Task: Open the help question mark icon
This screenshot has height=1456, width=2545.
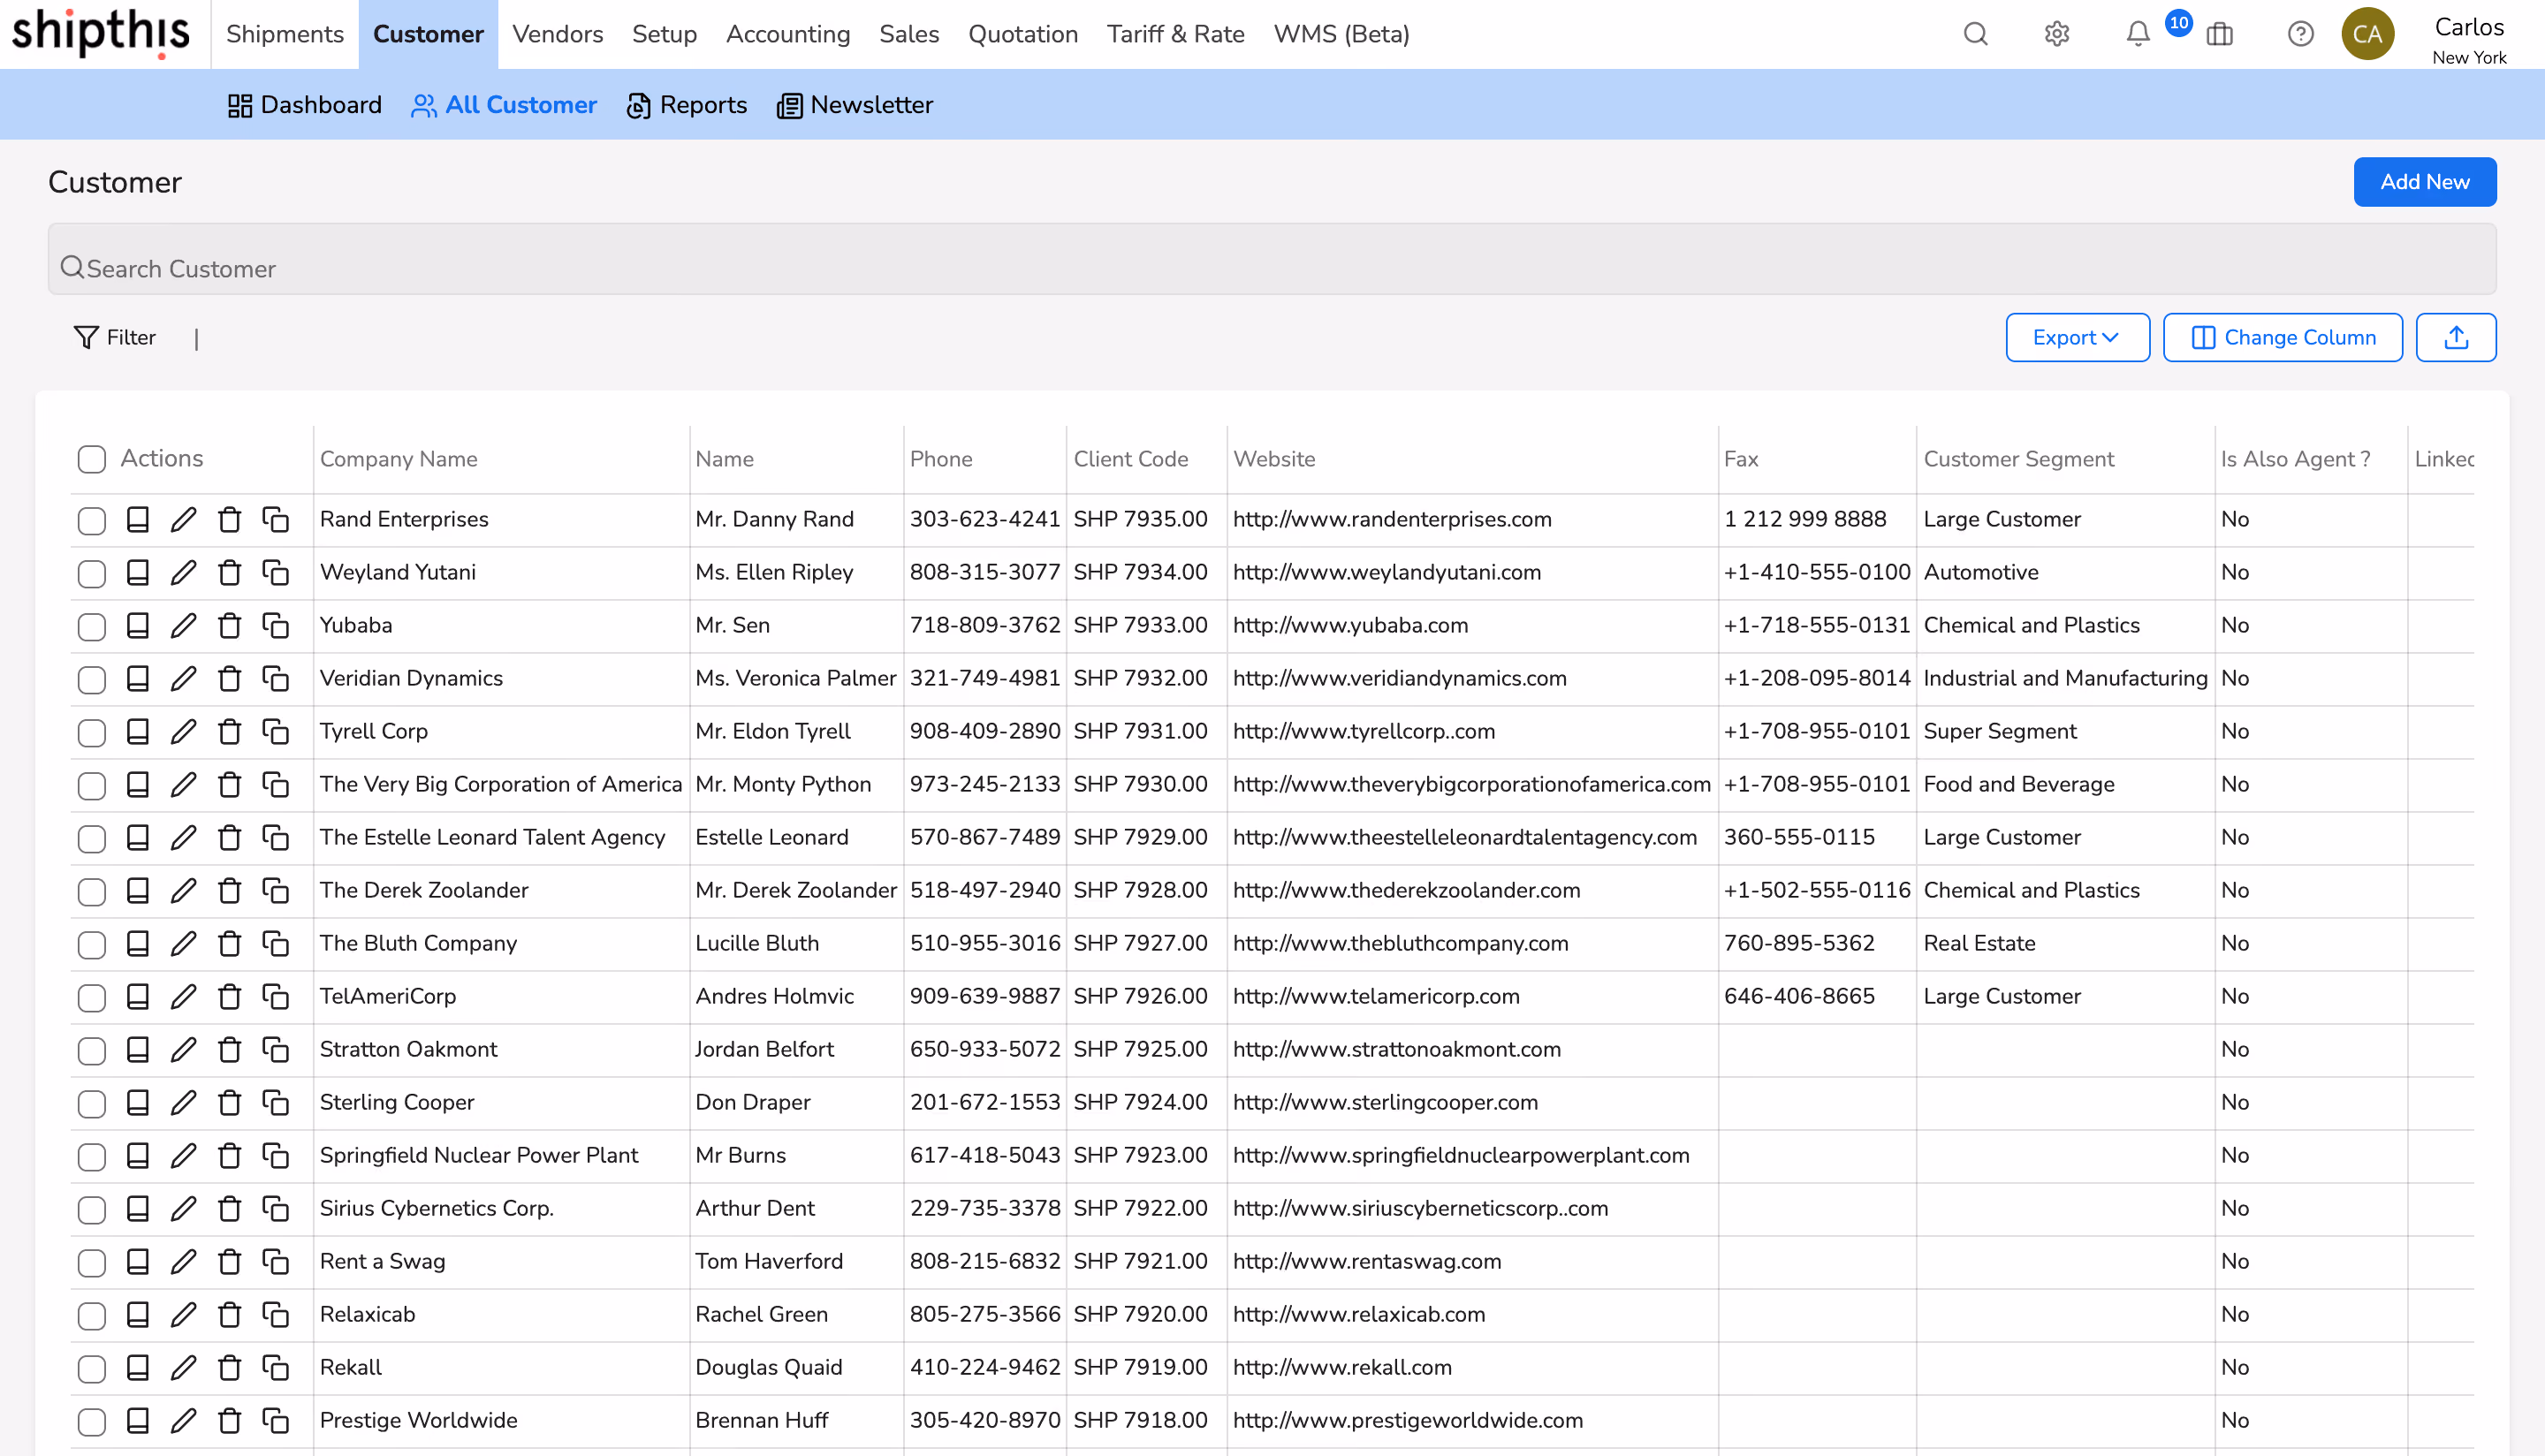Action: click(2301, 34)
